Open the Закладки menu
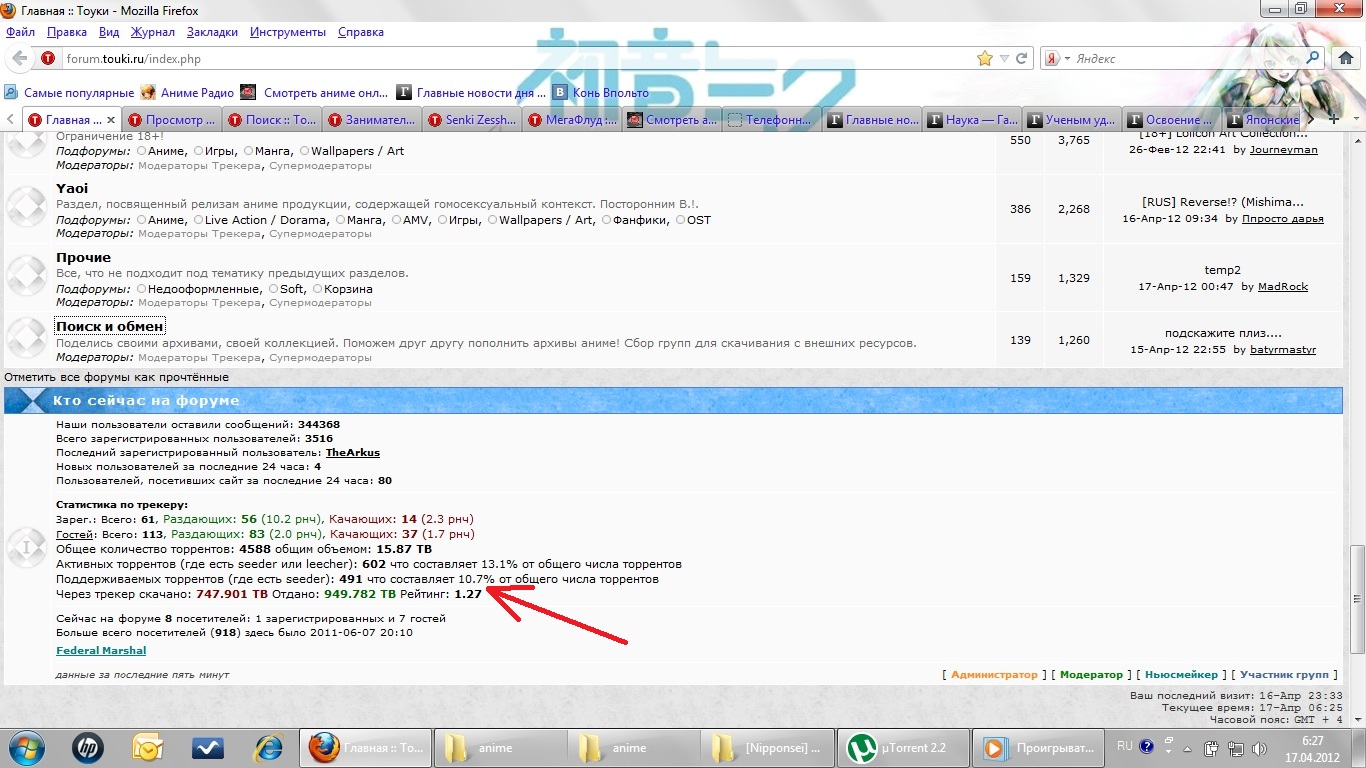The width and height of the screenshot is (1366, 768). tap(212, 32)
